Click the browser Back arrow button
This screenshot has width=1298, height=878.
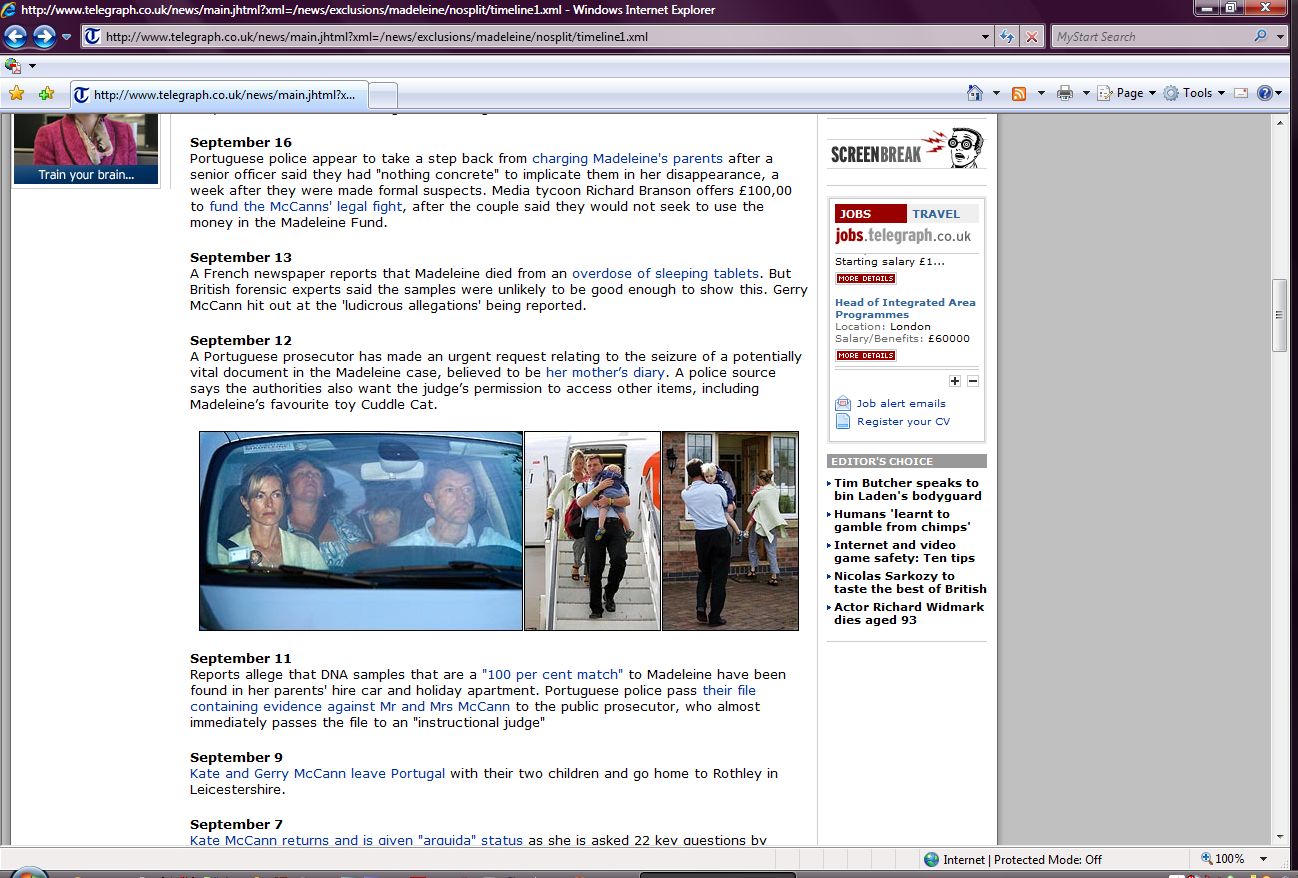[15, 37]
